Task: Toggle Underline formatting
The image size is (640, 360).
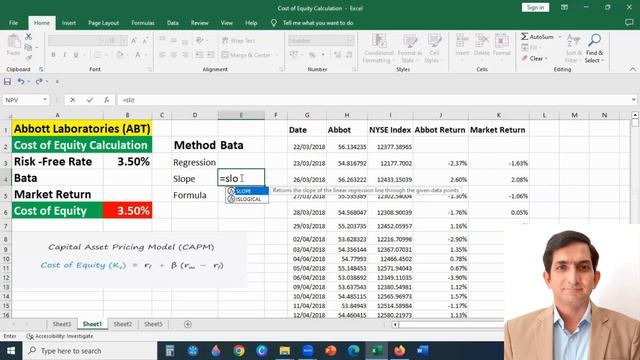Action: [76, 55]
